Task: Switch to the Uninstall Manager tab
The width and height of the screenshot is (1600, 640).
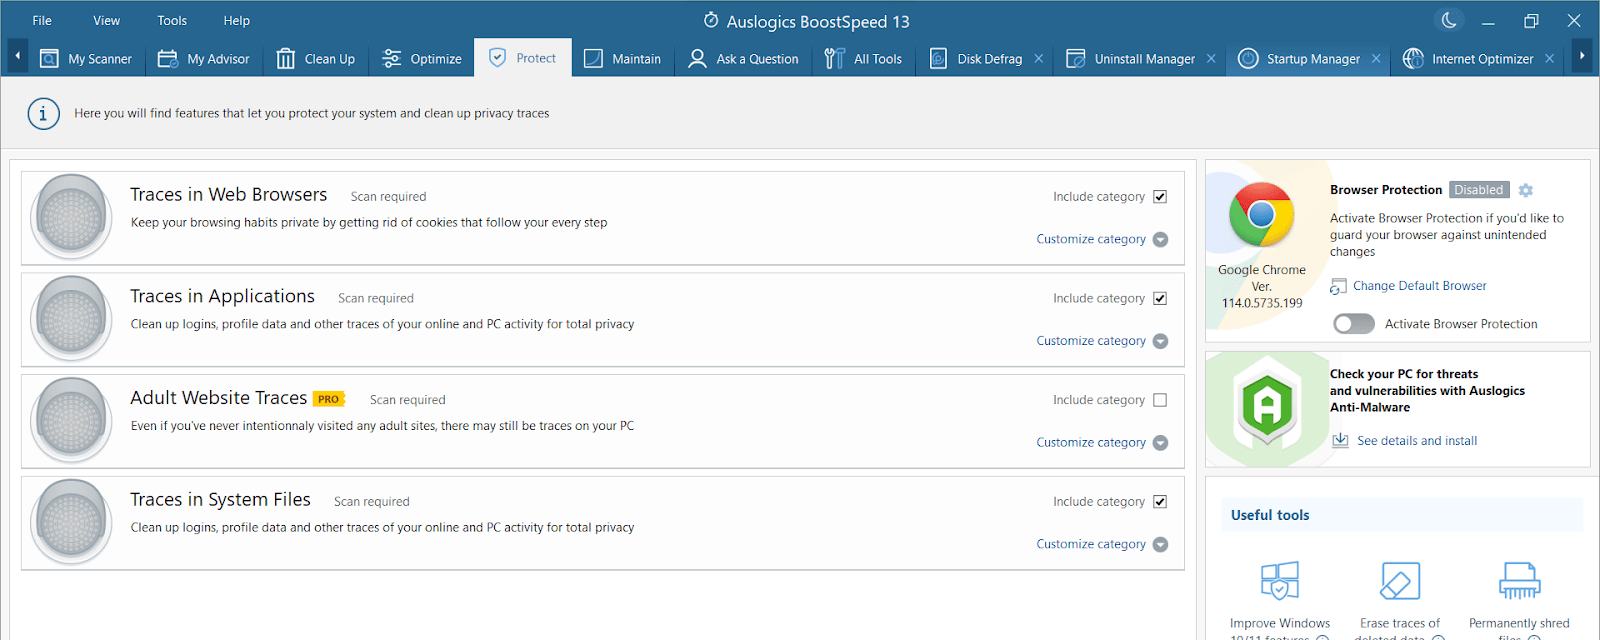Action: tap(1131, 59)
